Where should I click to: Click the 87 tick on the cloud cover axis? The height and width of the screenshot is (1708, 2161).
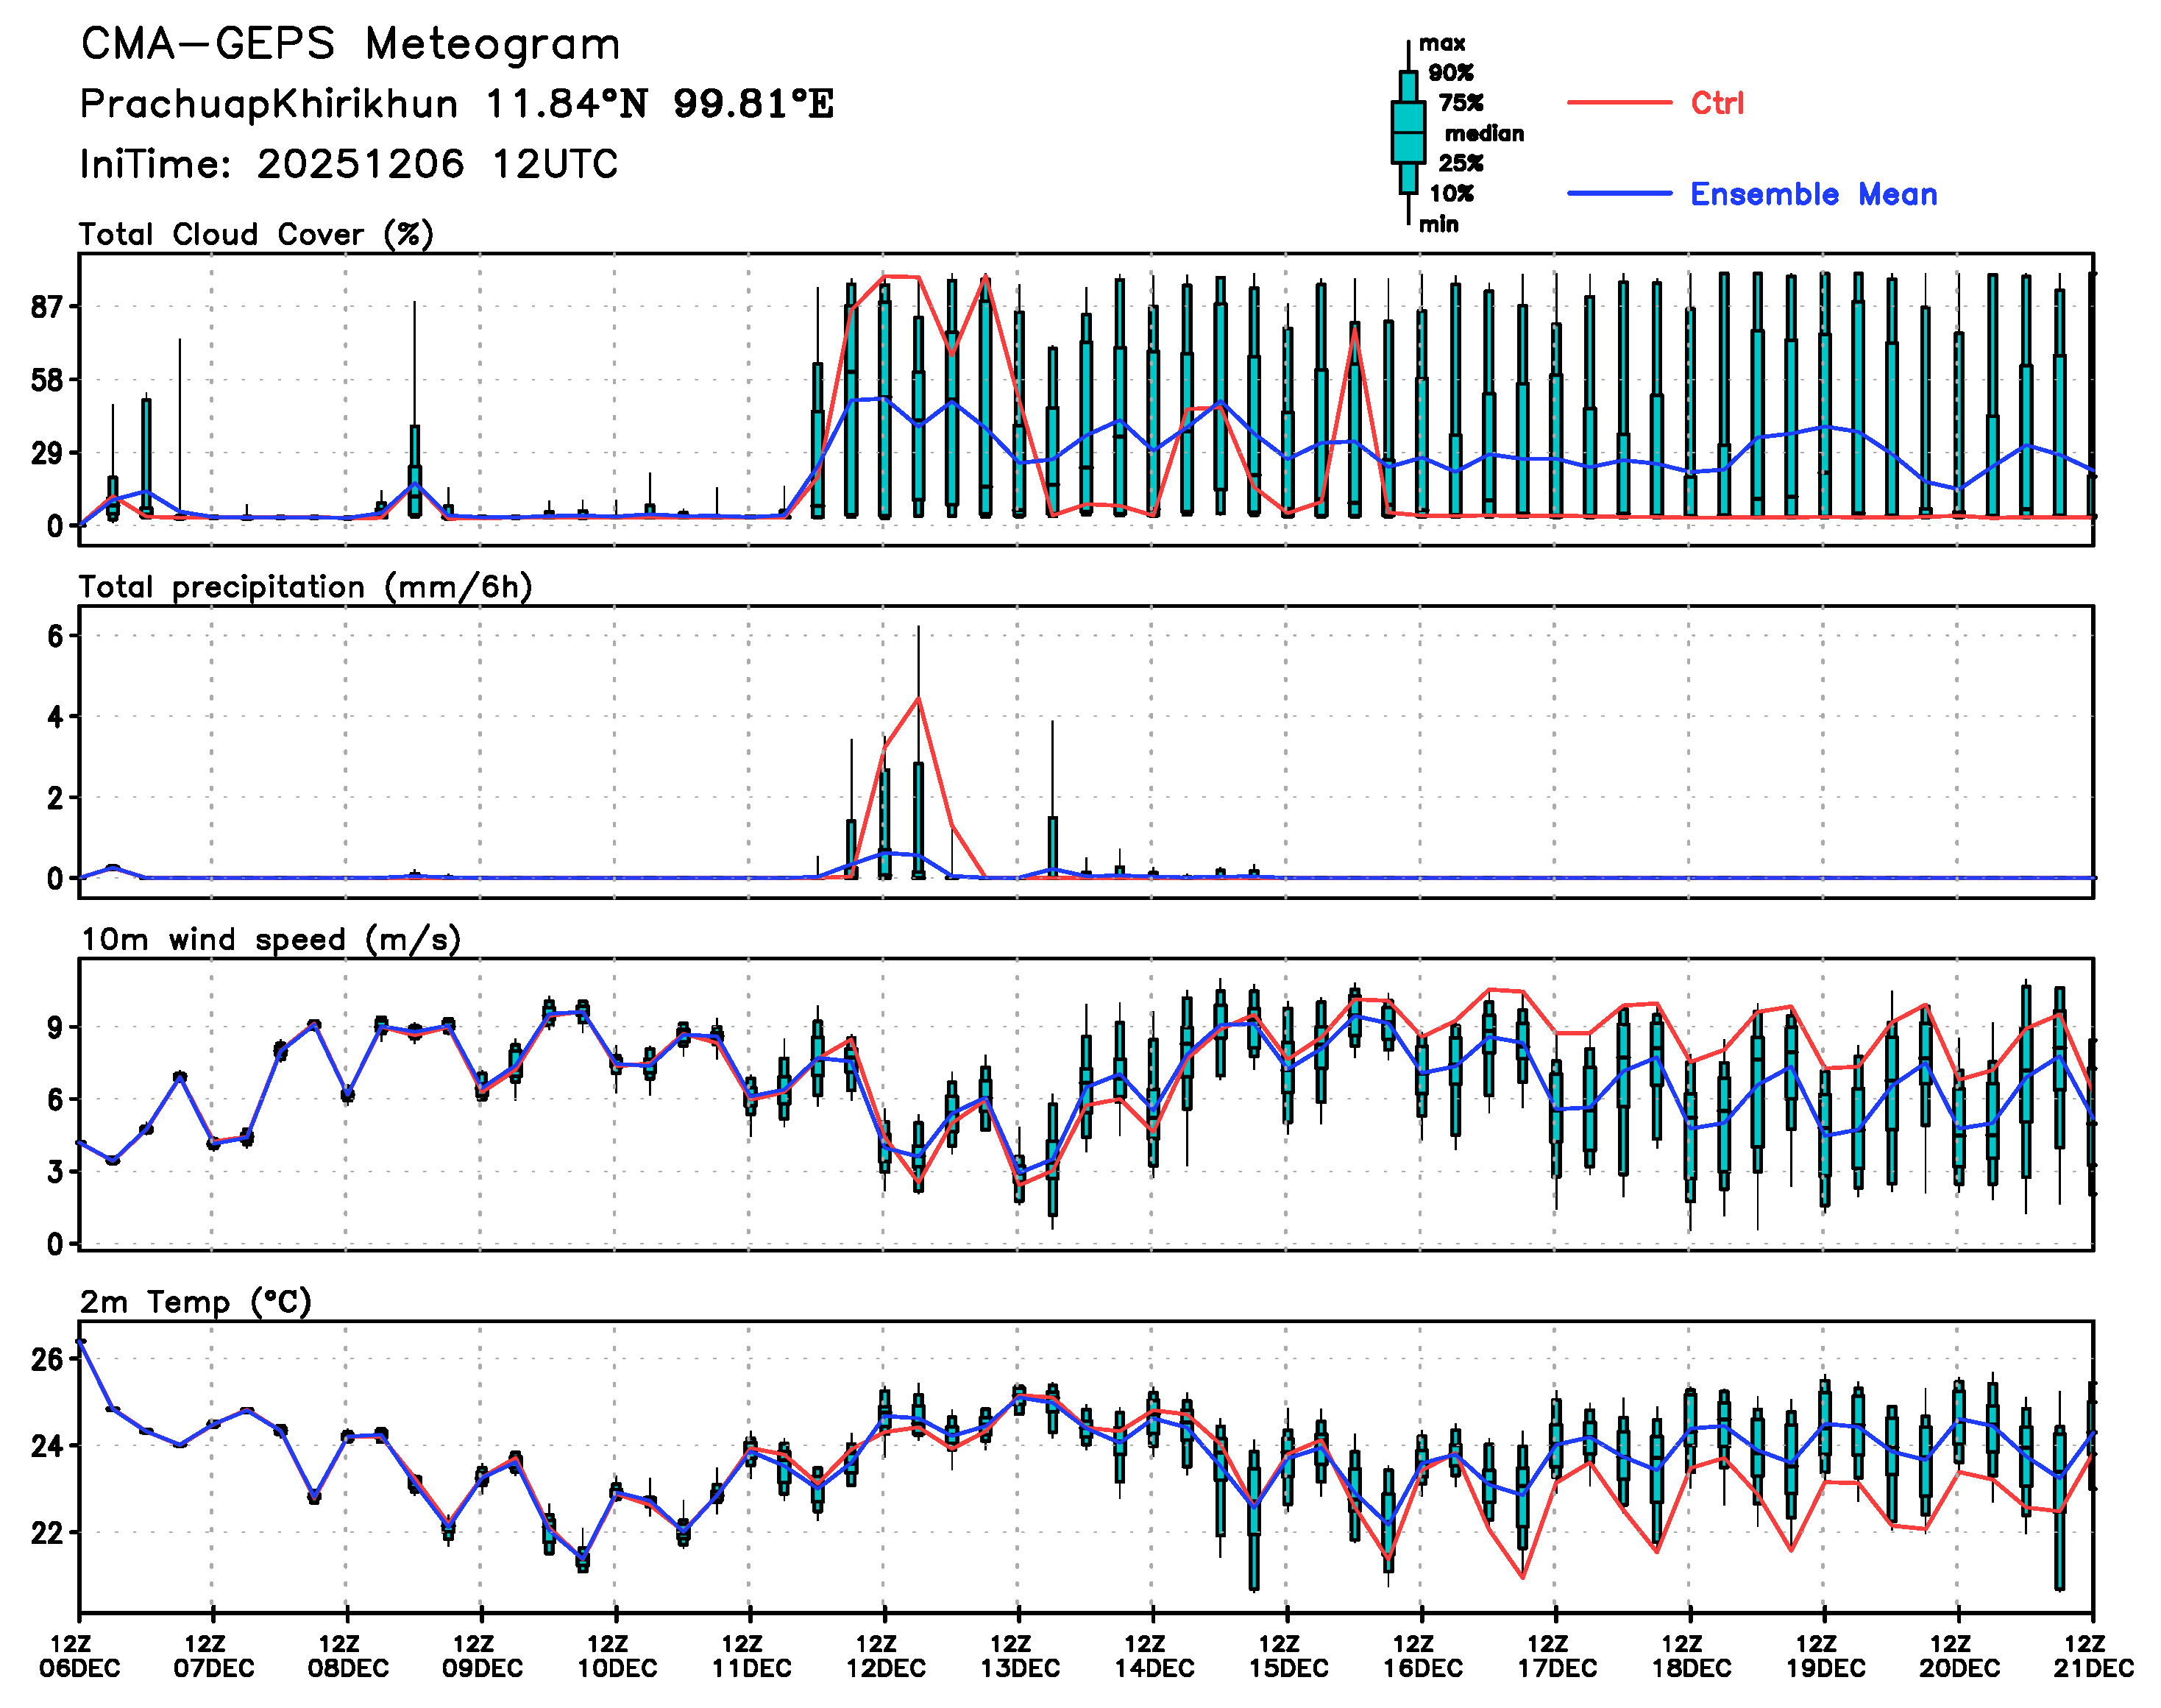47,307
